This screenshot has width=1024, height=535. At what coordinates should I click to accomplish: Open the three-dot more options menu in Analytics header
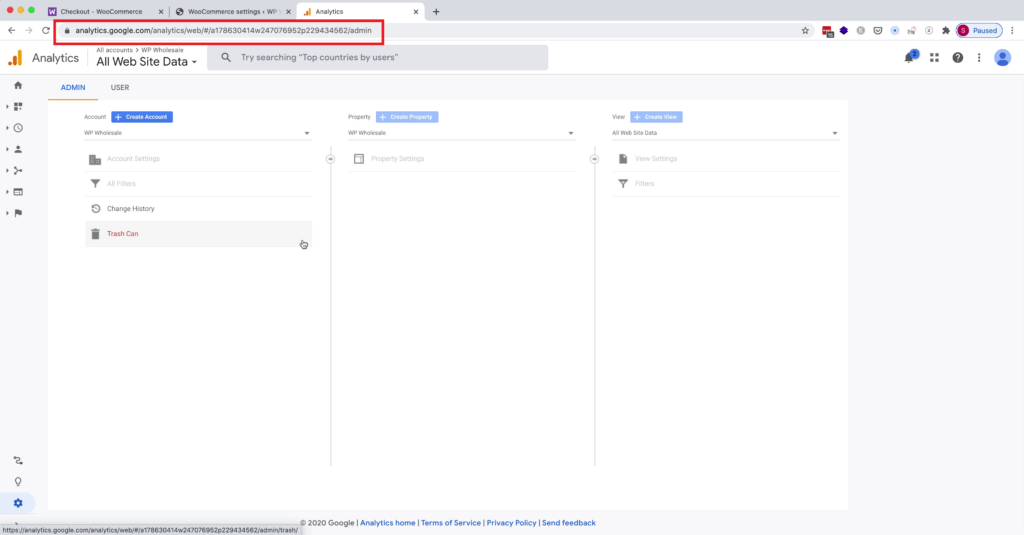pos(979,57)
